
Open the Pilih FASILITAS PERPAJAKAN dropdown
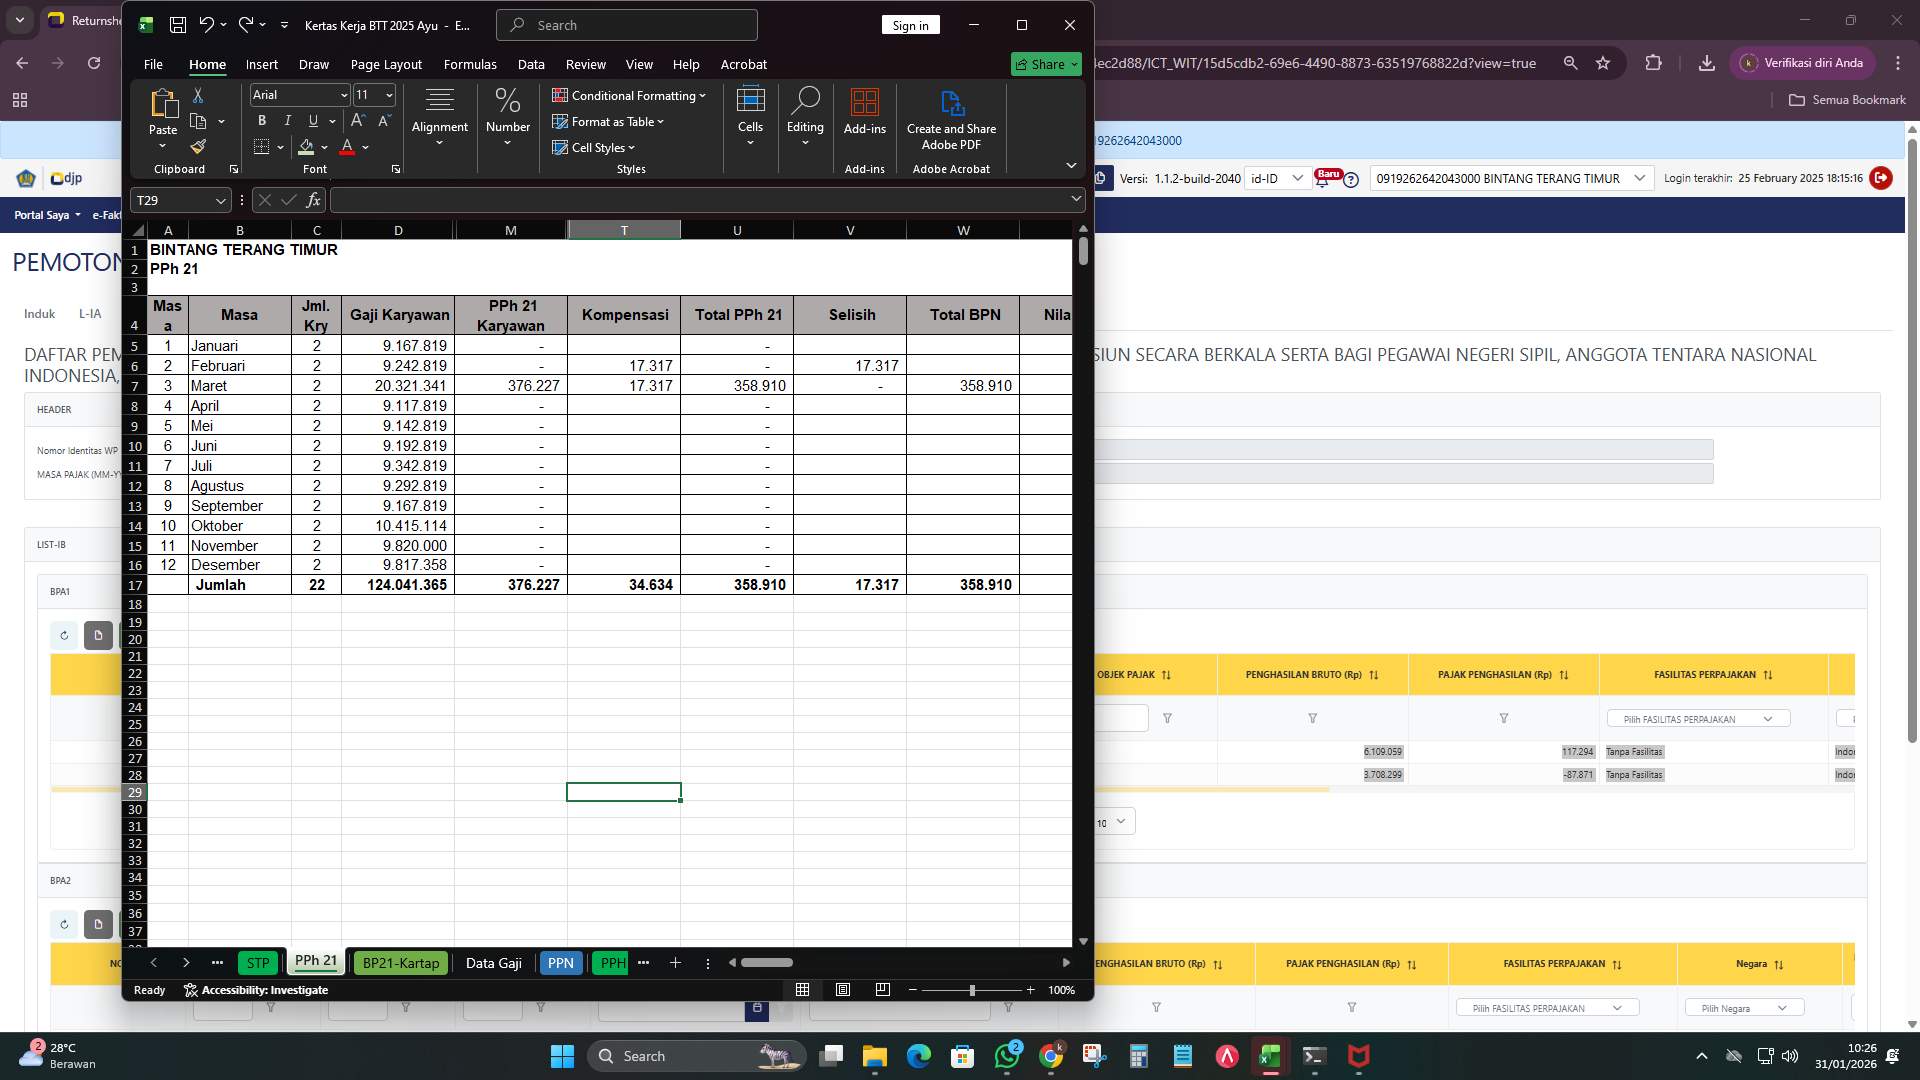point(1697,718)
